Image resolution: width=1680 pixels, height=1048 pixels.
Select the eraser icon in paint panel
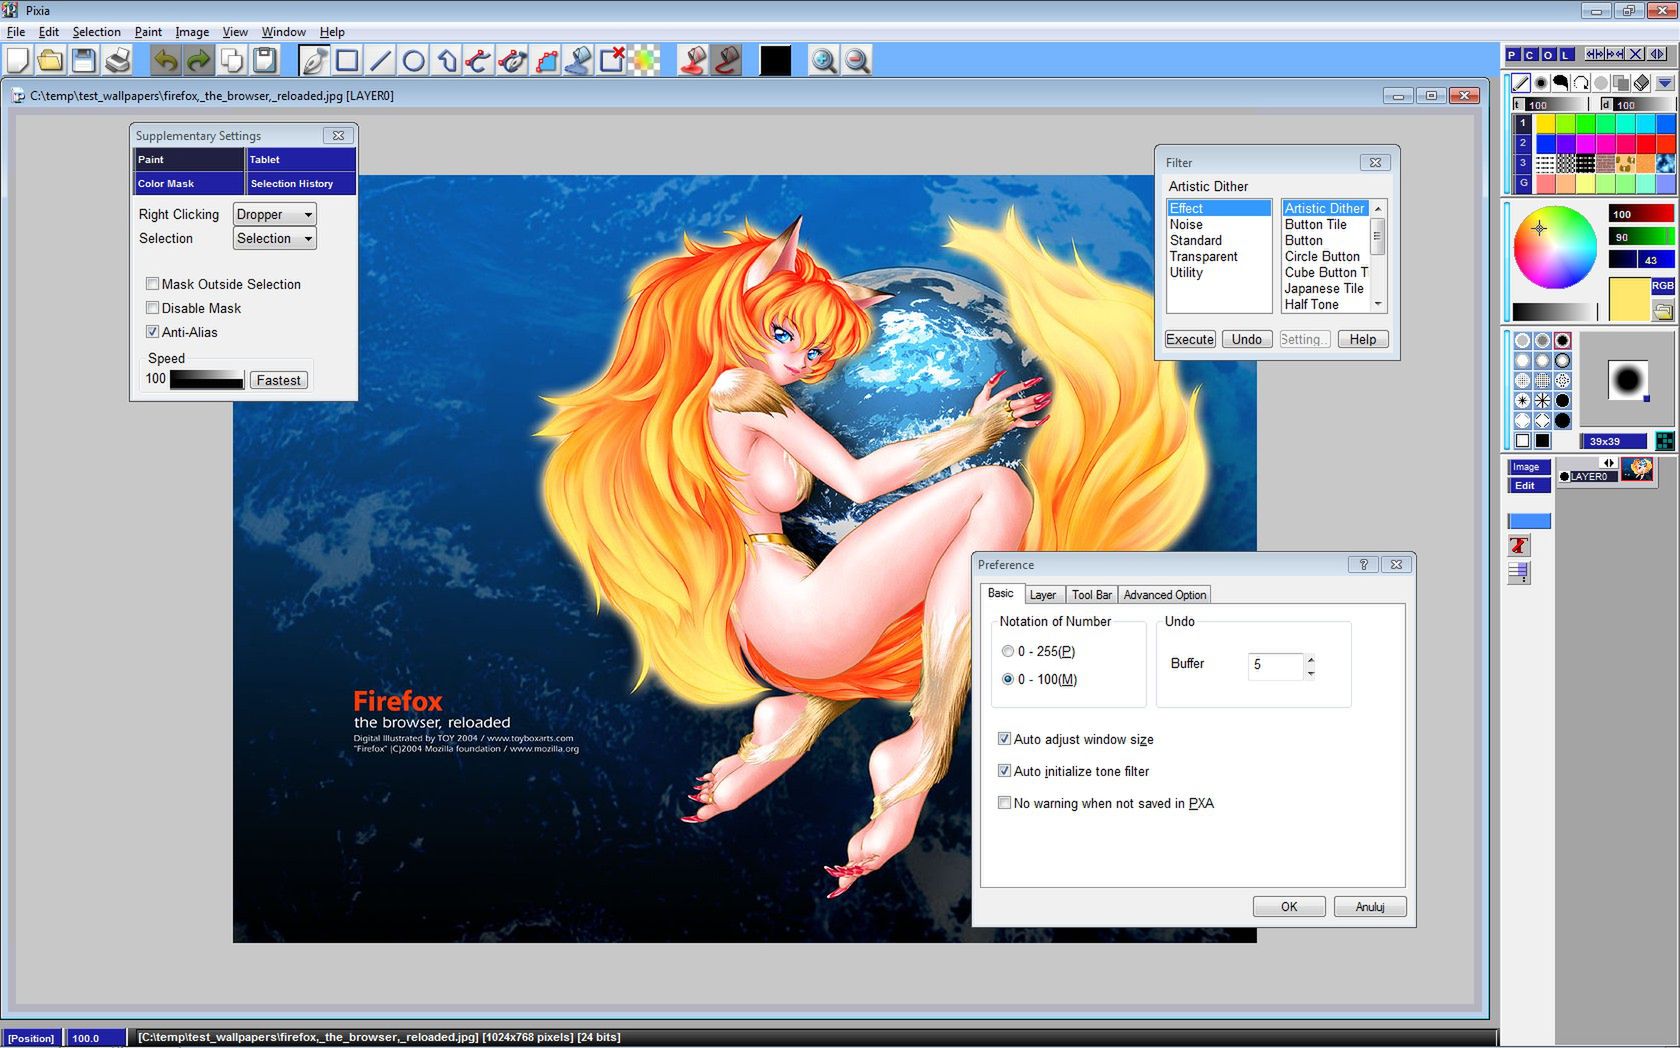coord(1642,82)
